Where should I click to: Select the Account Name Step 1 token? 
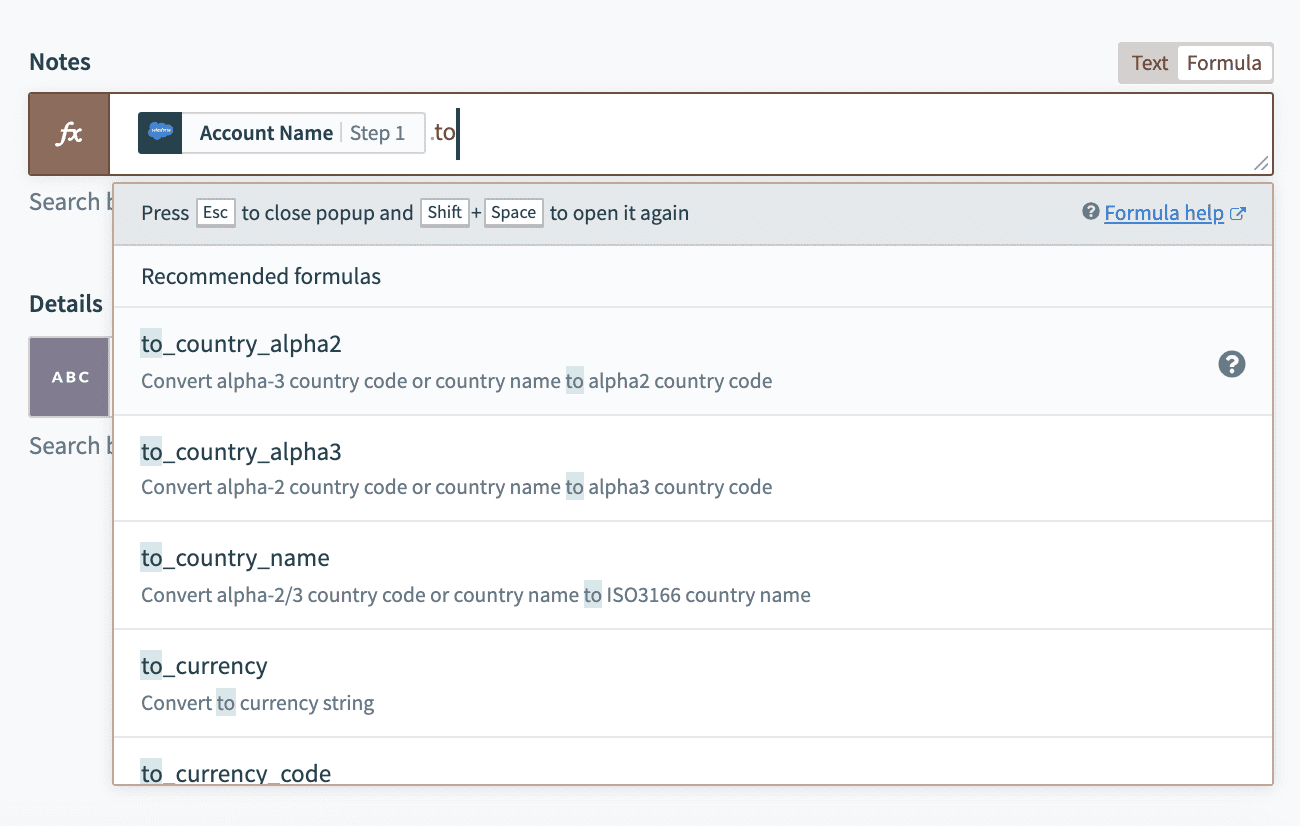click(x=281, y=132)
